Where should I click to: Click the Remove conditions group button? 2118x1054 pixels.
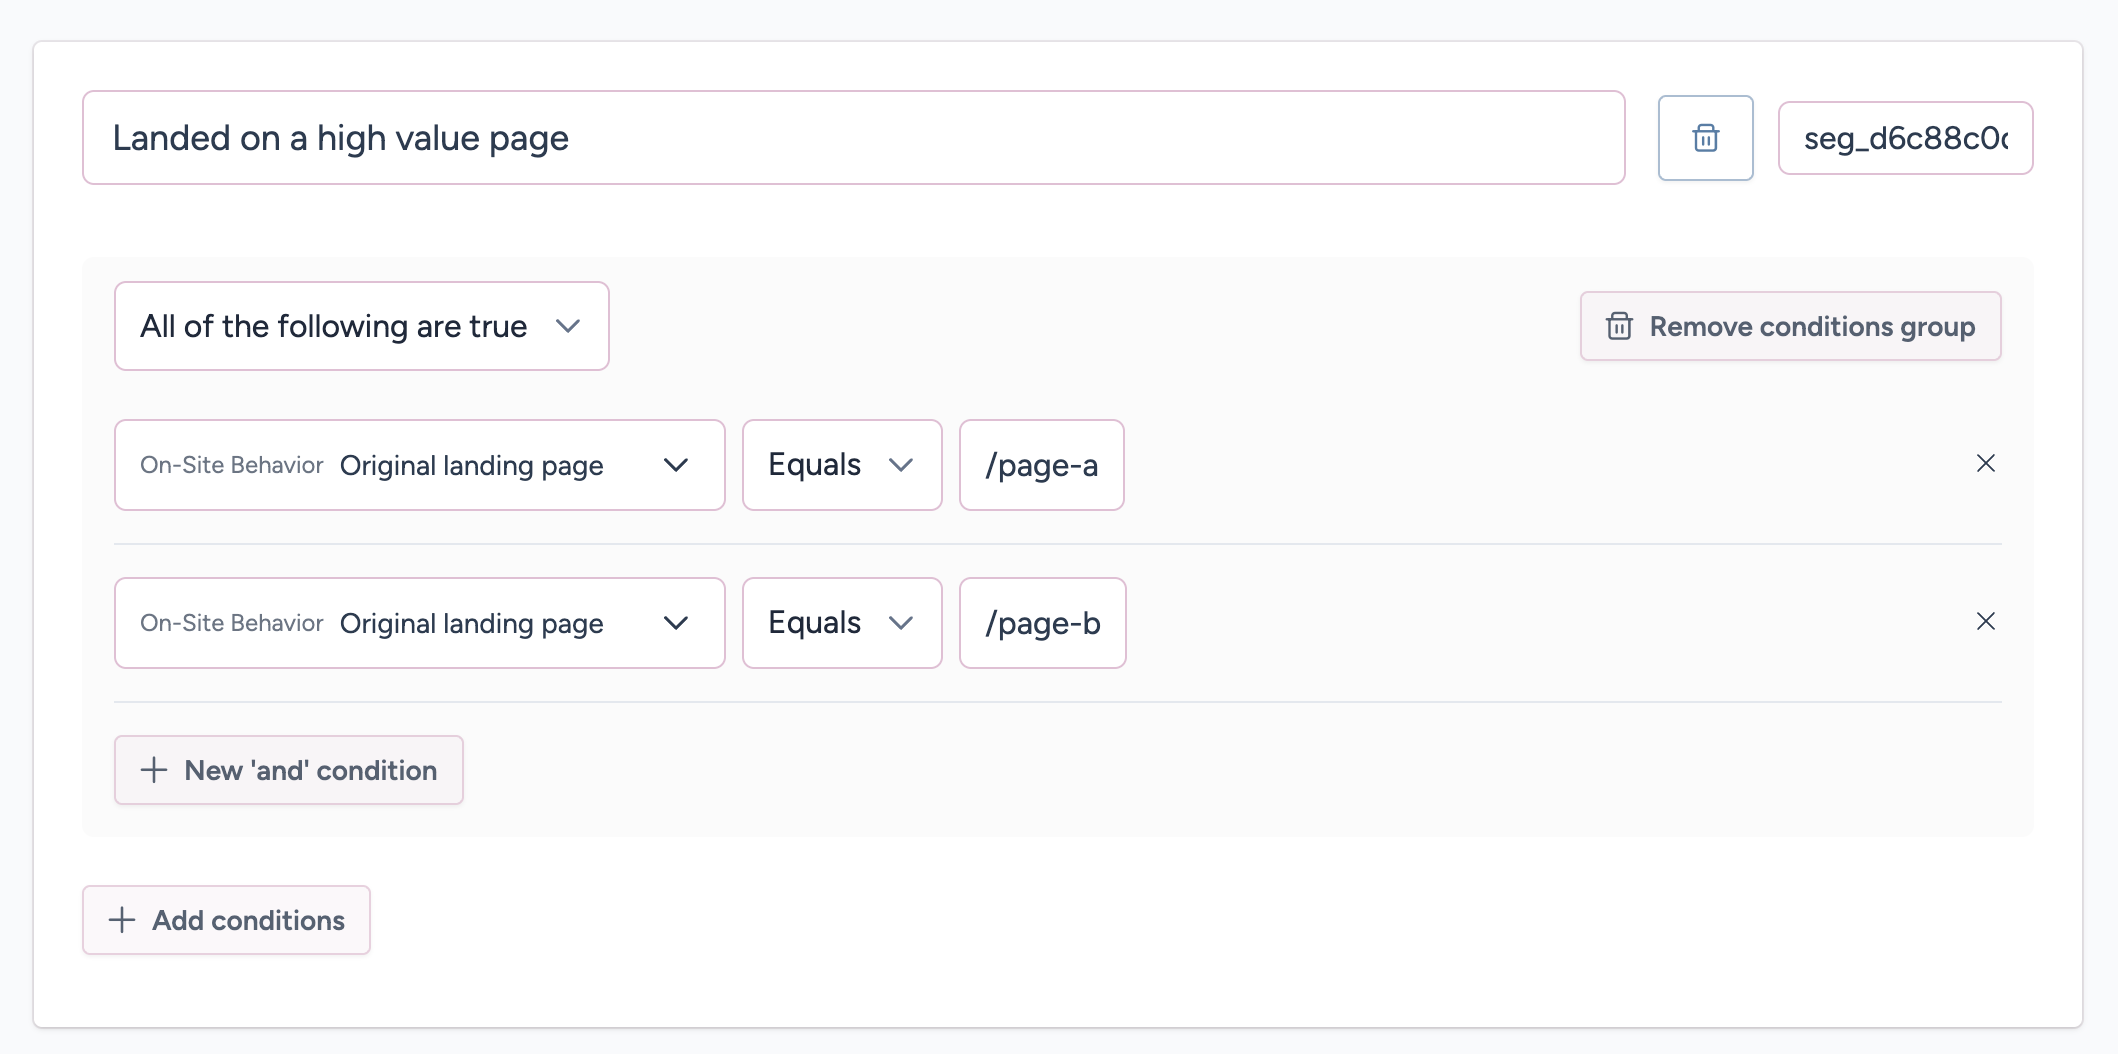(x=1790, y=326)
